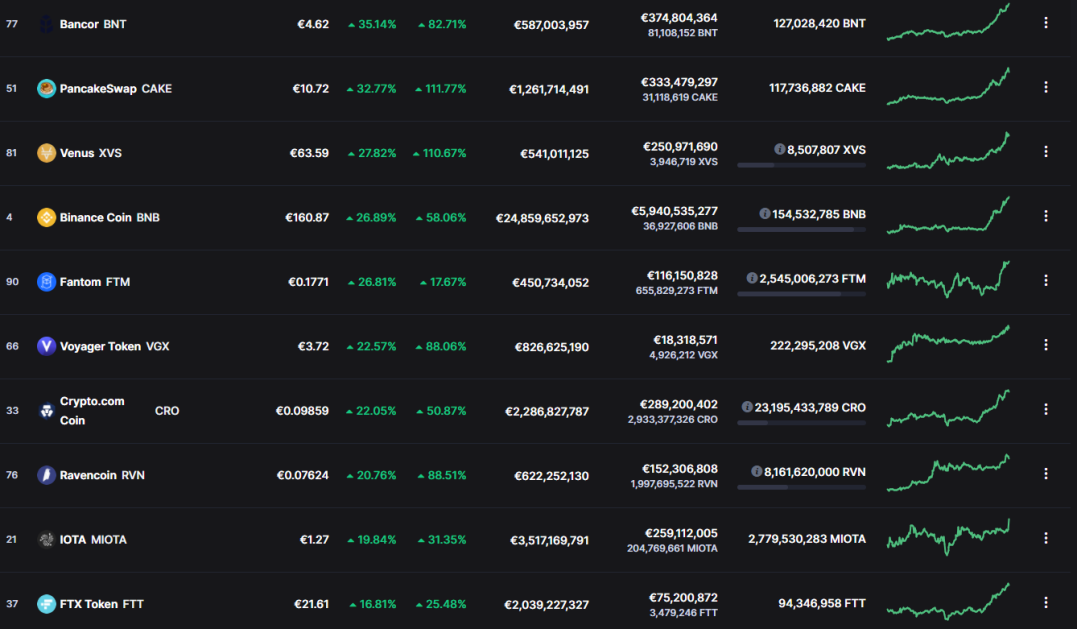Click Fantom 24h change 26.81%
This screenshot has height=629, width=1077.
pyautogui.click(x=372, y=282)
